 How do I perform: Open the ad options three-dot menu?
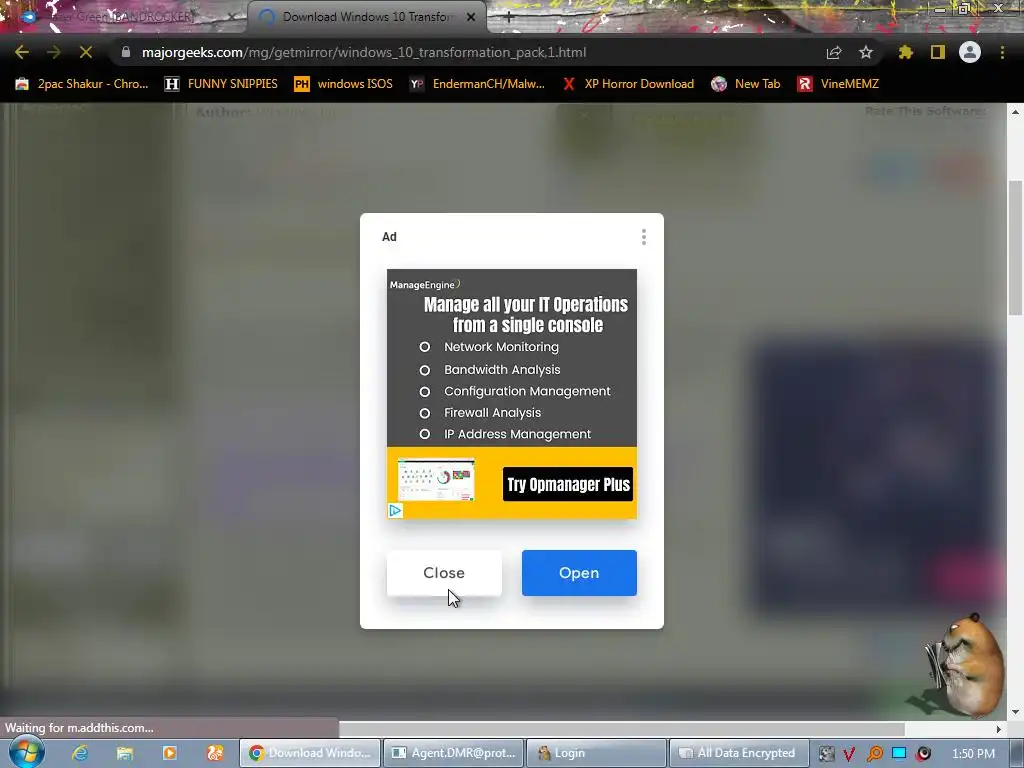pos(644,237)
